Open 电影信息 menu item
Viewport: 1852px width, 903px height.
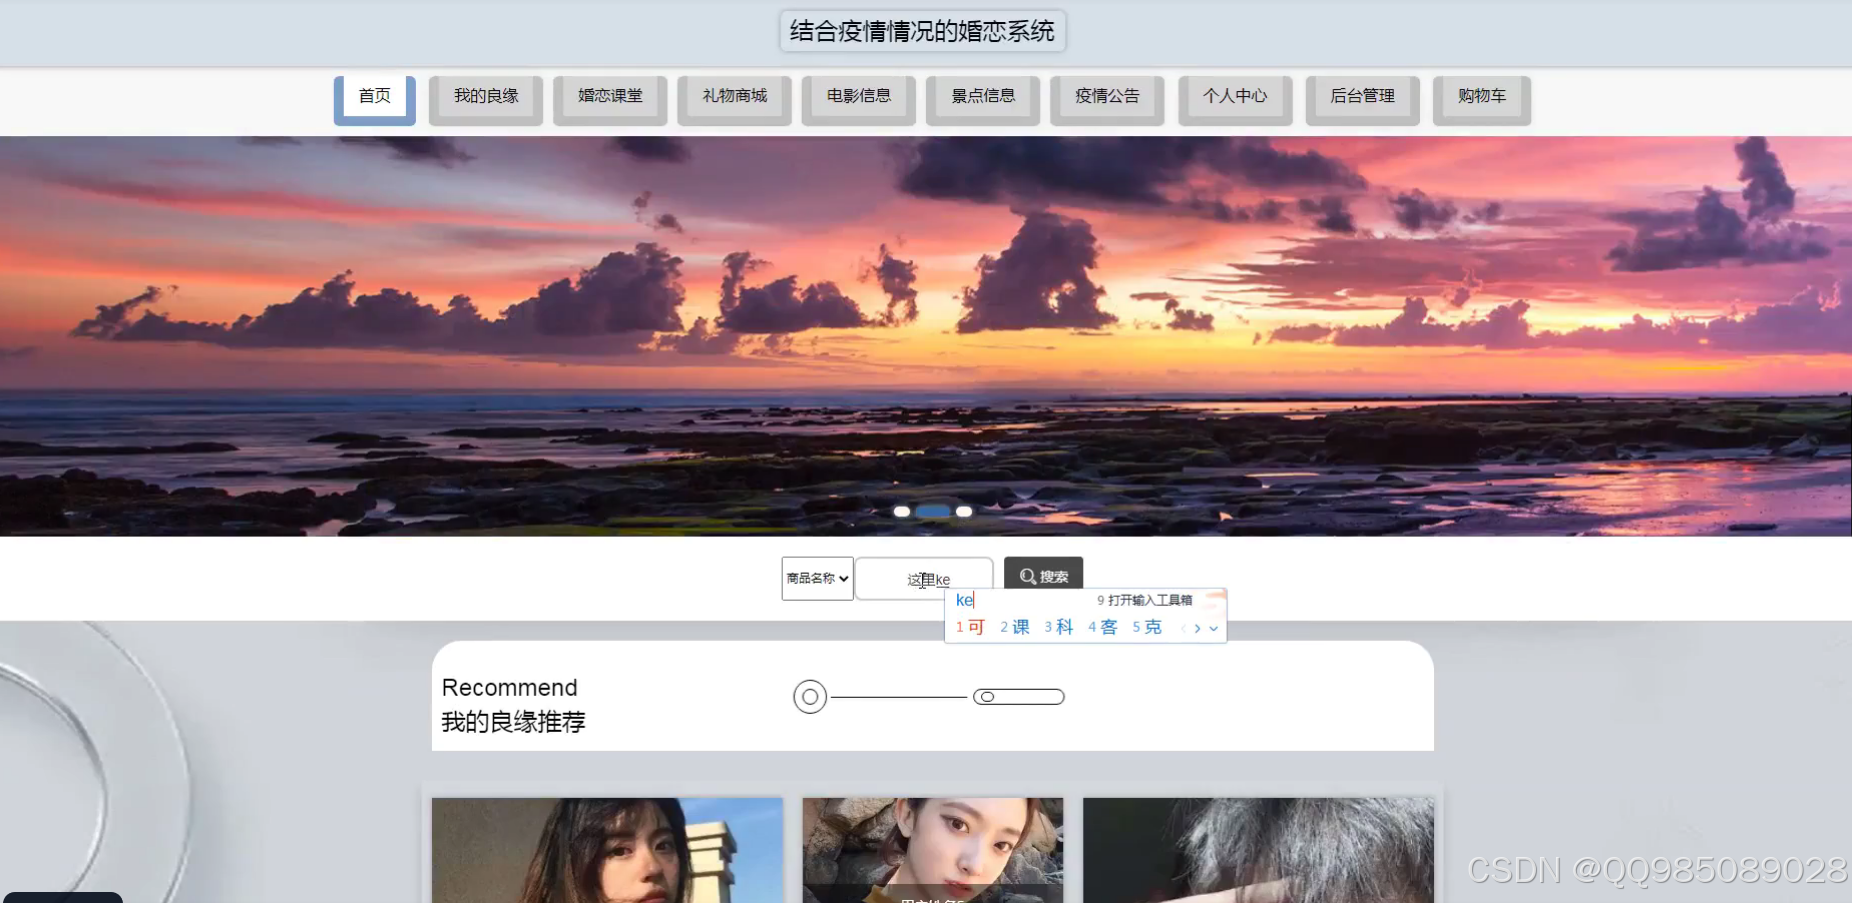(x=858, y=100)
